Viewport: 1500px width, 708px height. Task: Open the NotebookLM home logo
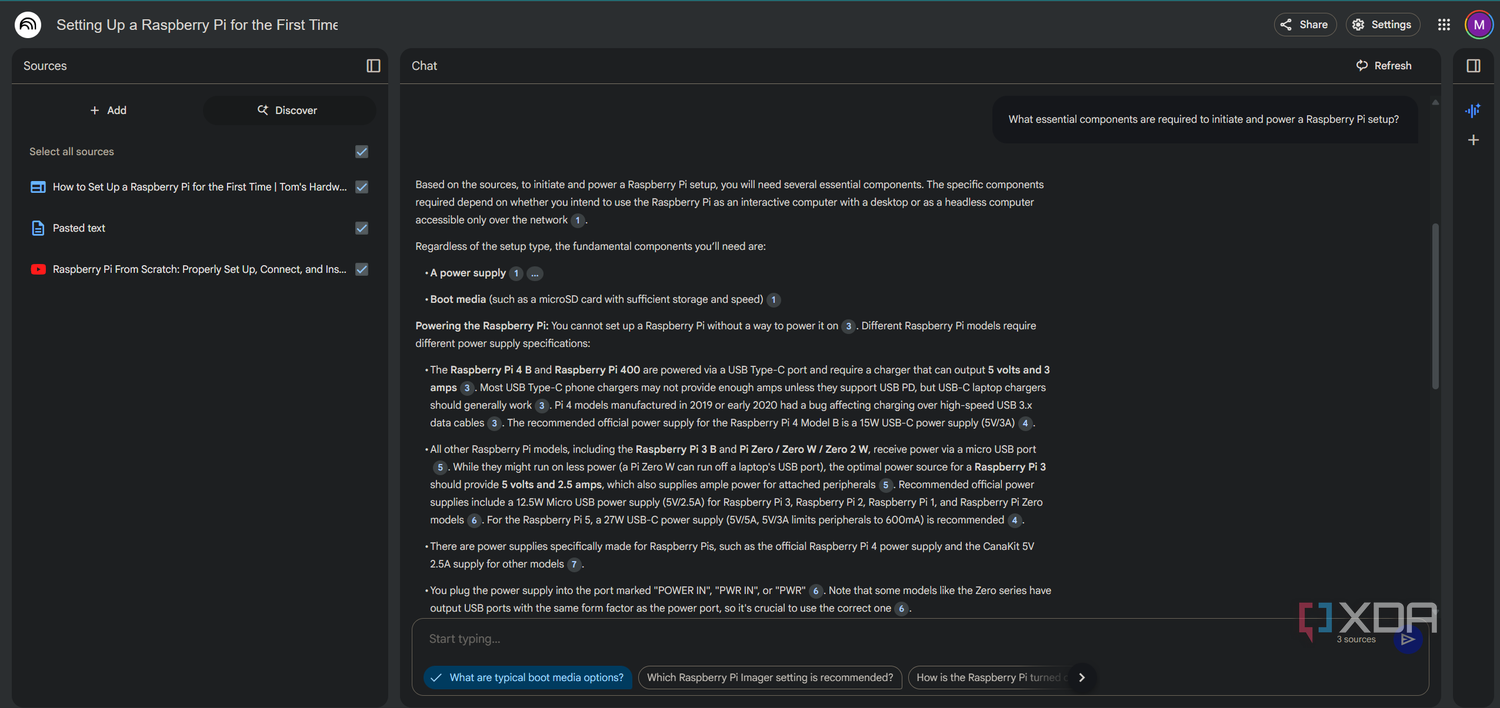(x=28, y=25)
